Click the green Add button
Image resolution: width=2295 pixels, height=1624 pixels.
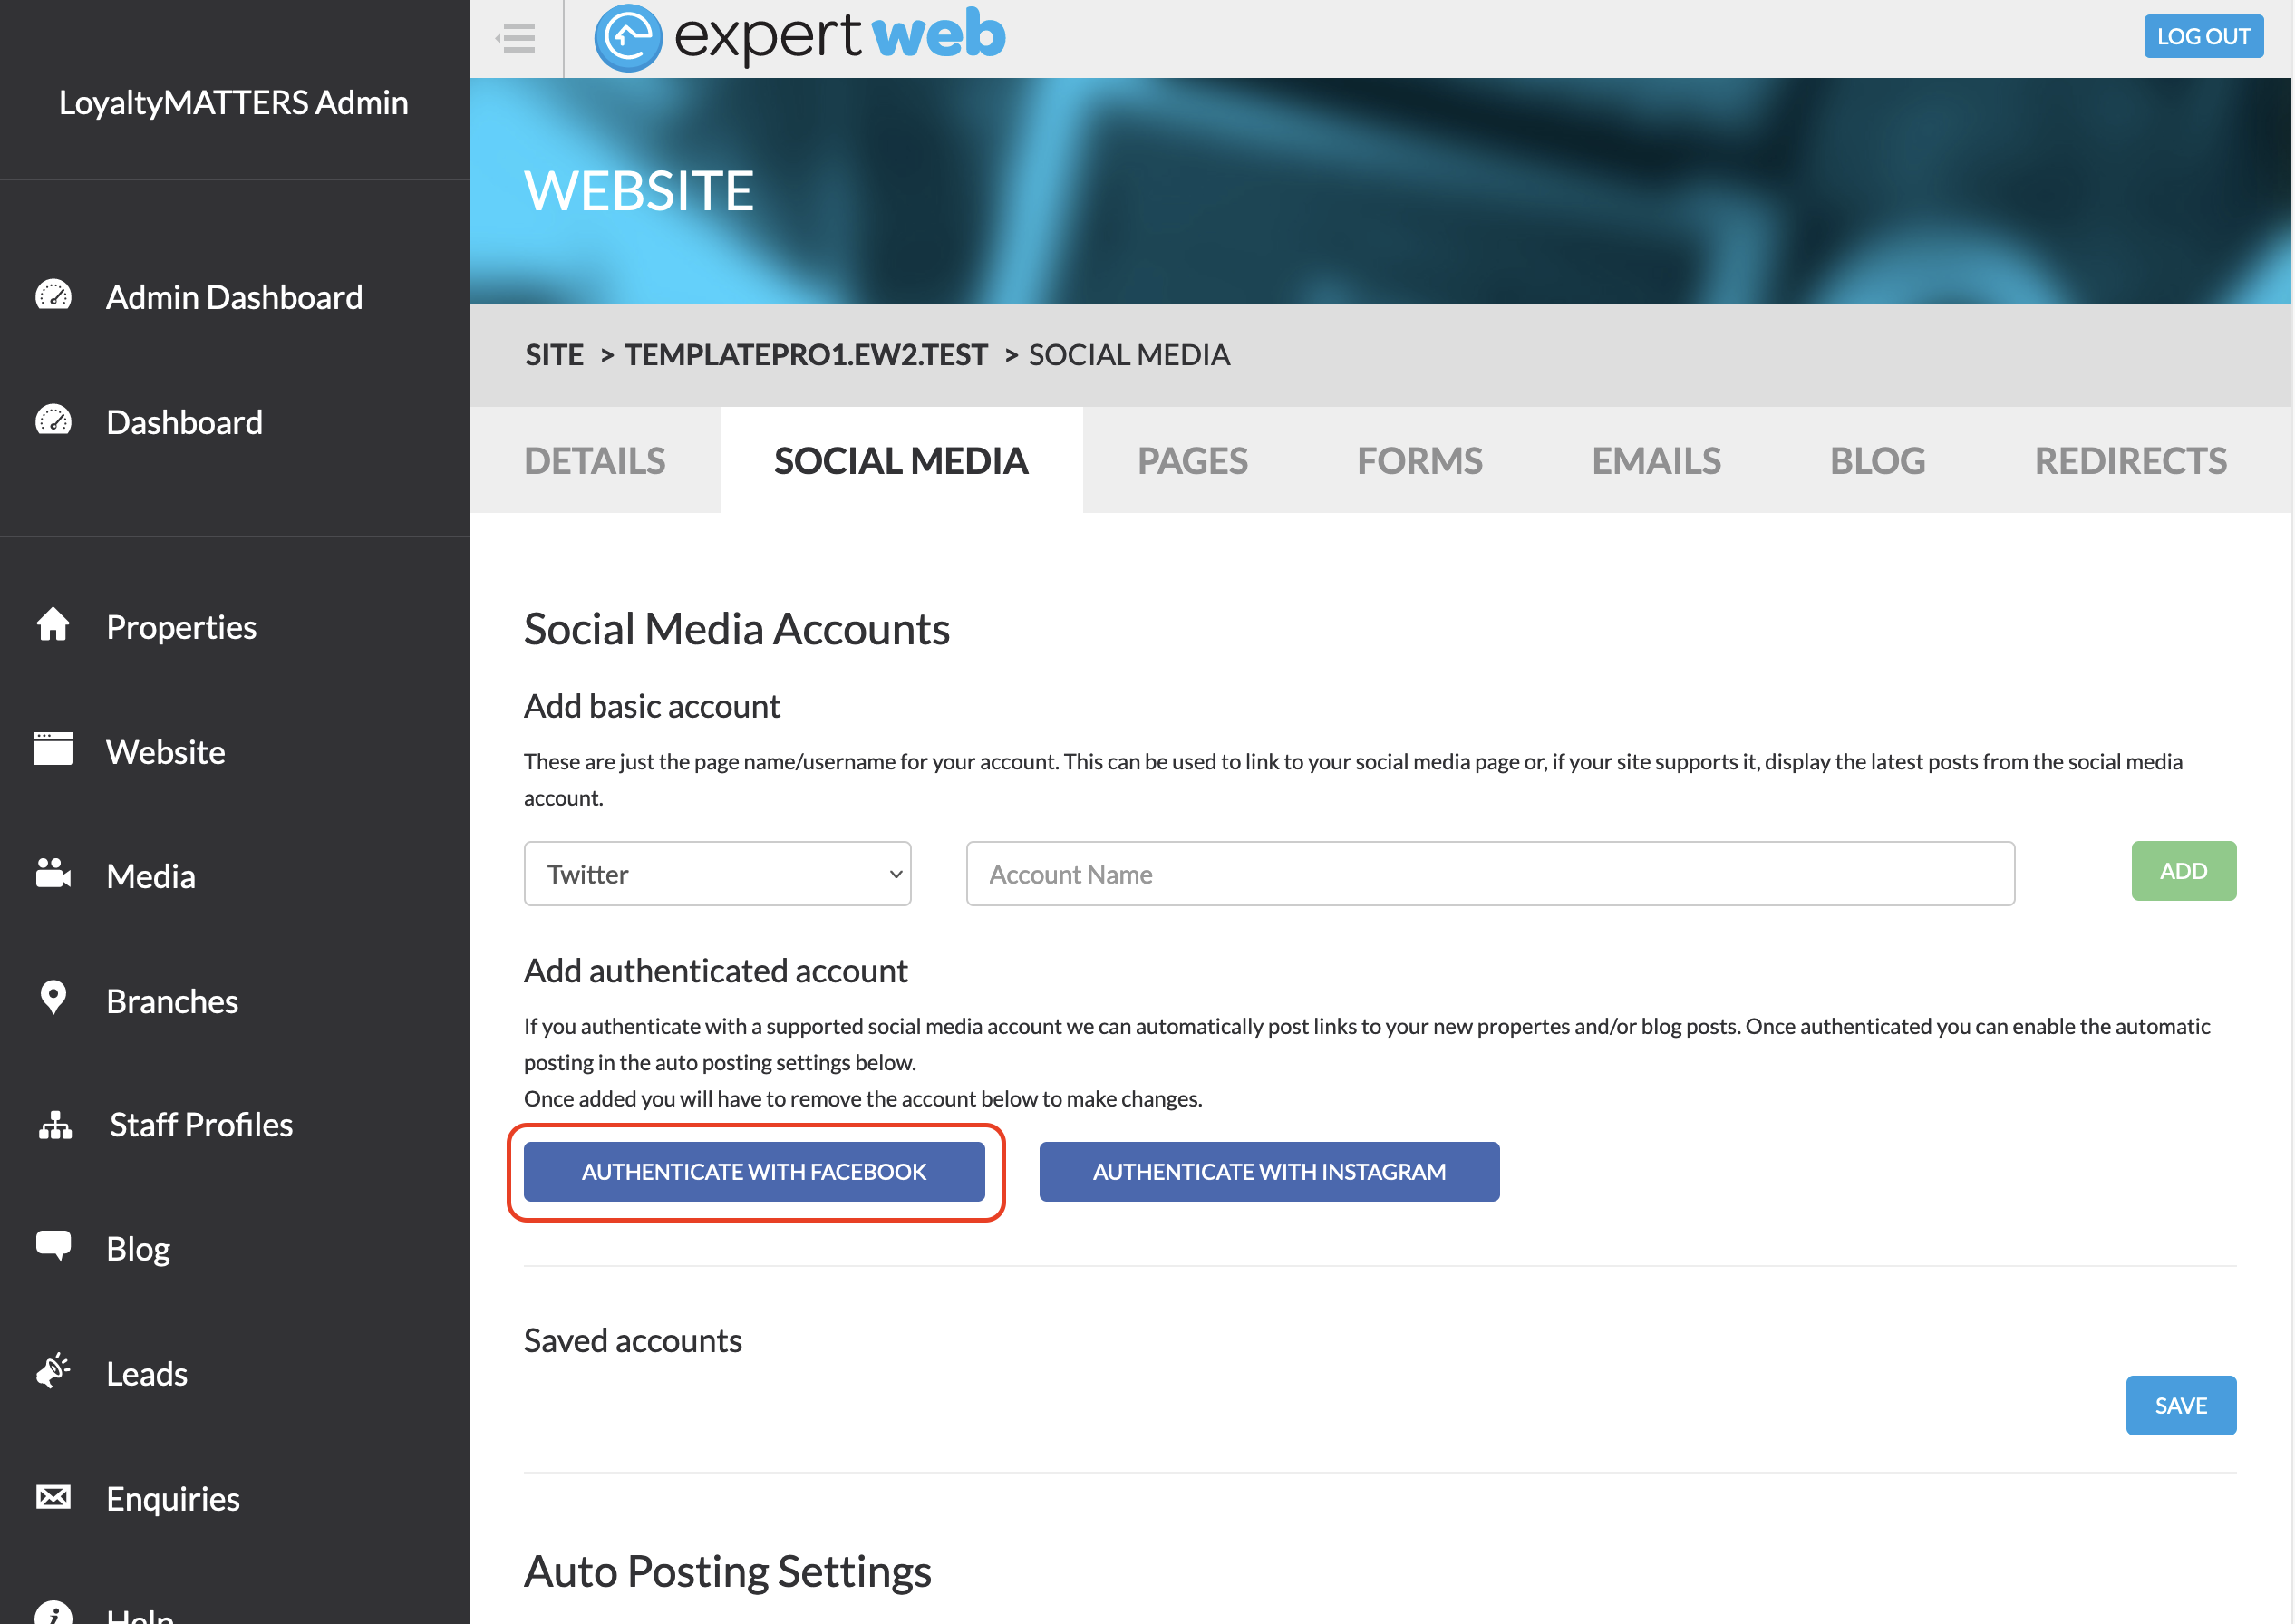[2183, 871]
